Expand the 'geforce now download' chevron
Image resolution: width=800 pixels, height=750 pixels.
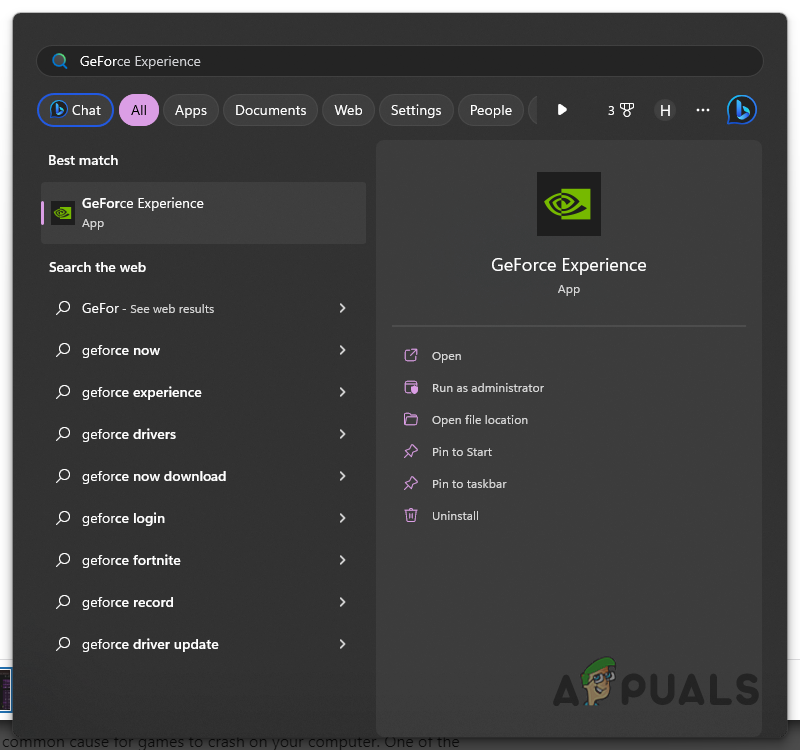pos(342,476)
